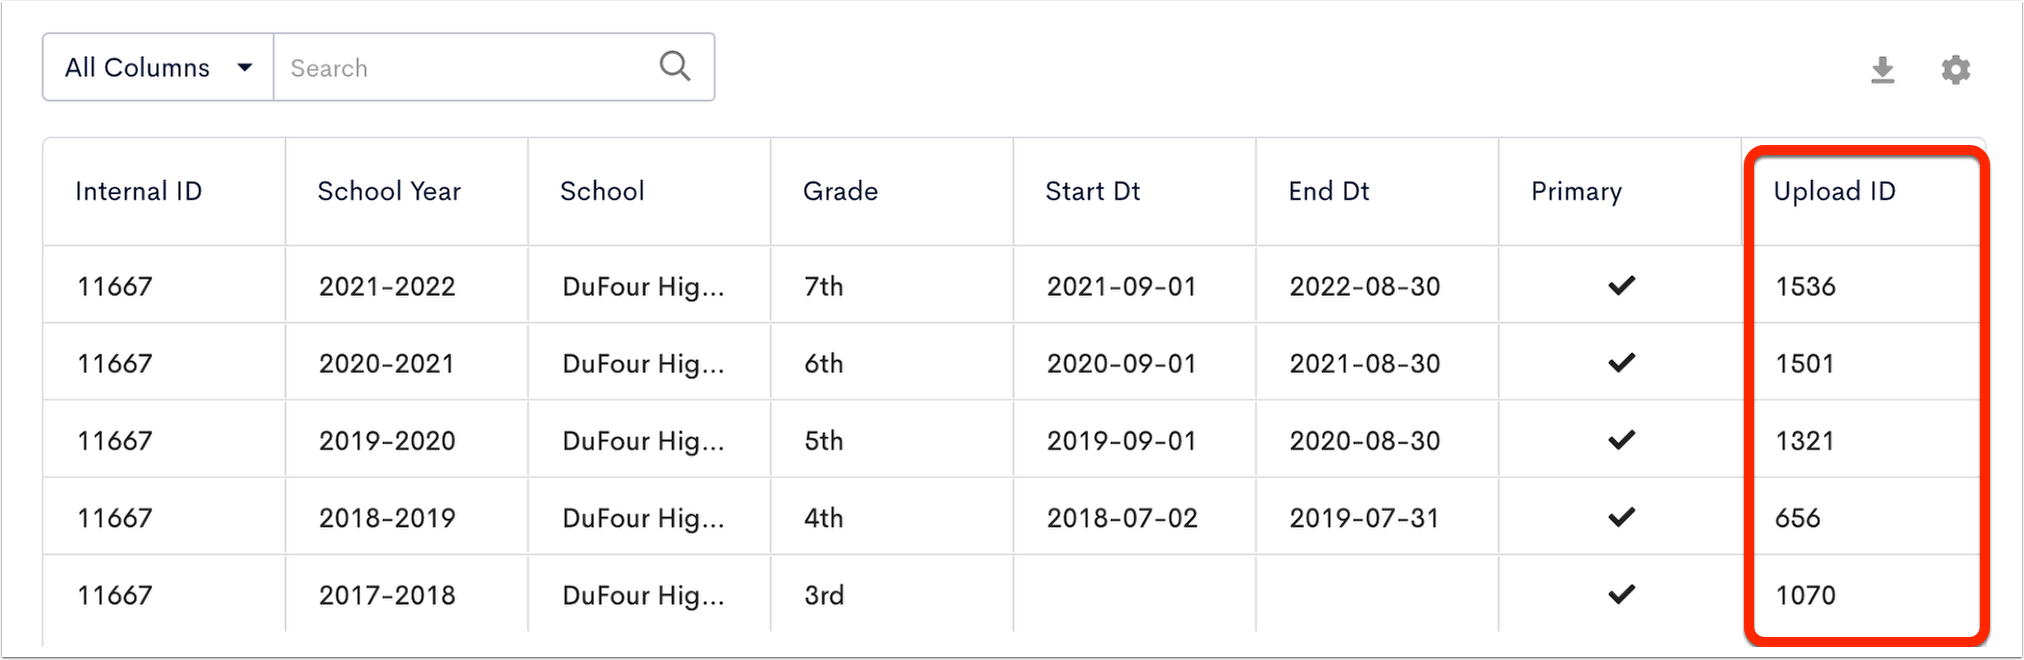Click the dropdown arrow beside All Columns
The width and height of the screenshot is (2024, 660).
point(244,68)
